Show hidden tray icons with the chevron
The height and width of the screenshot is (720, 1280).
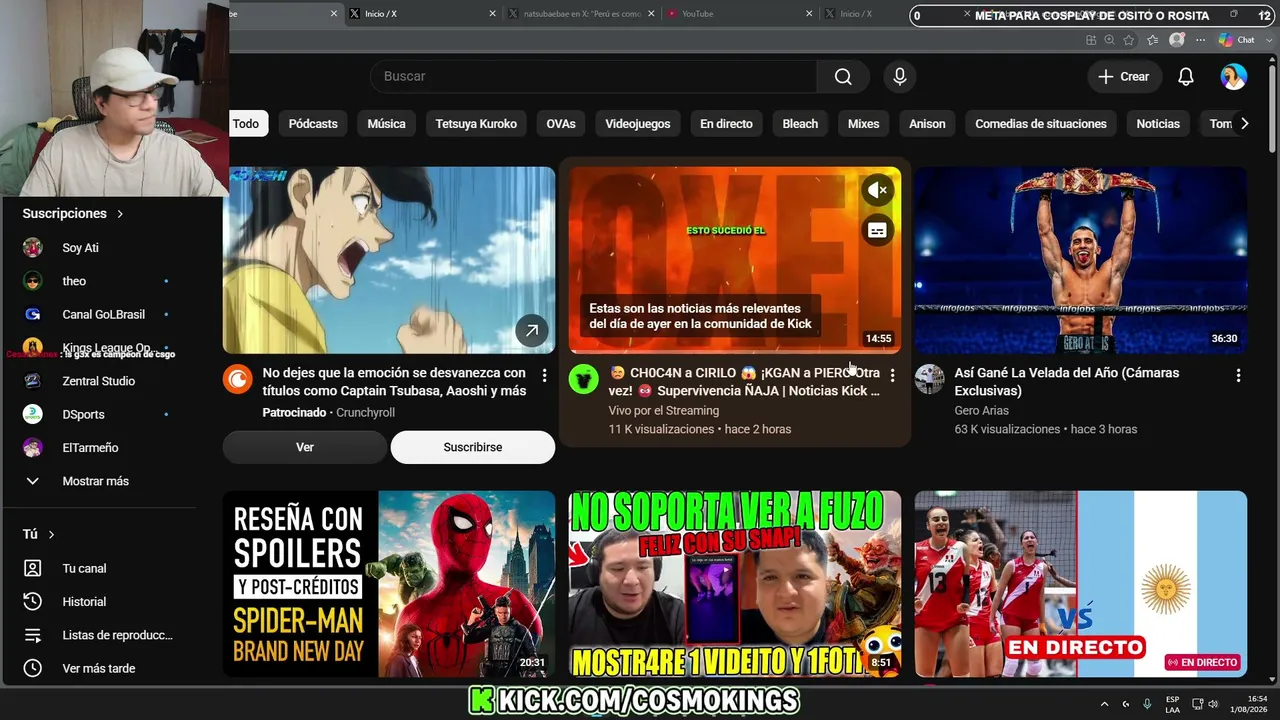click(1104, 704)
